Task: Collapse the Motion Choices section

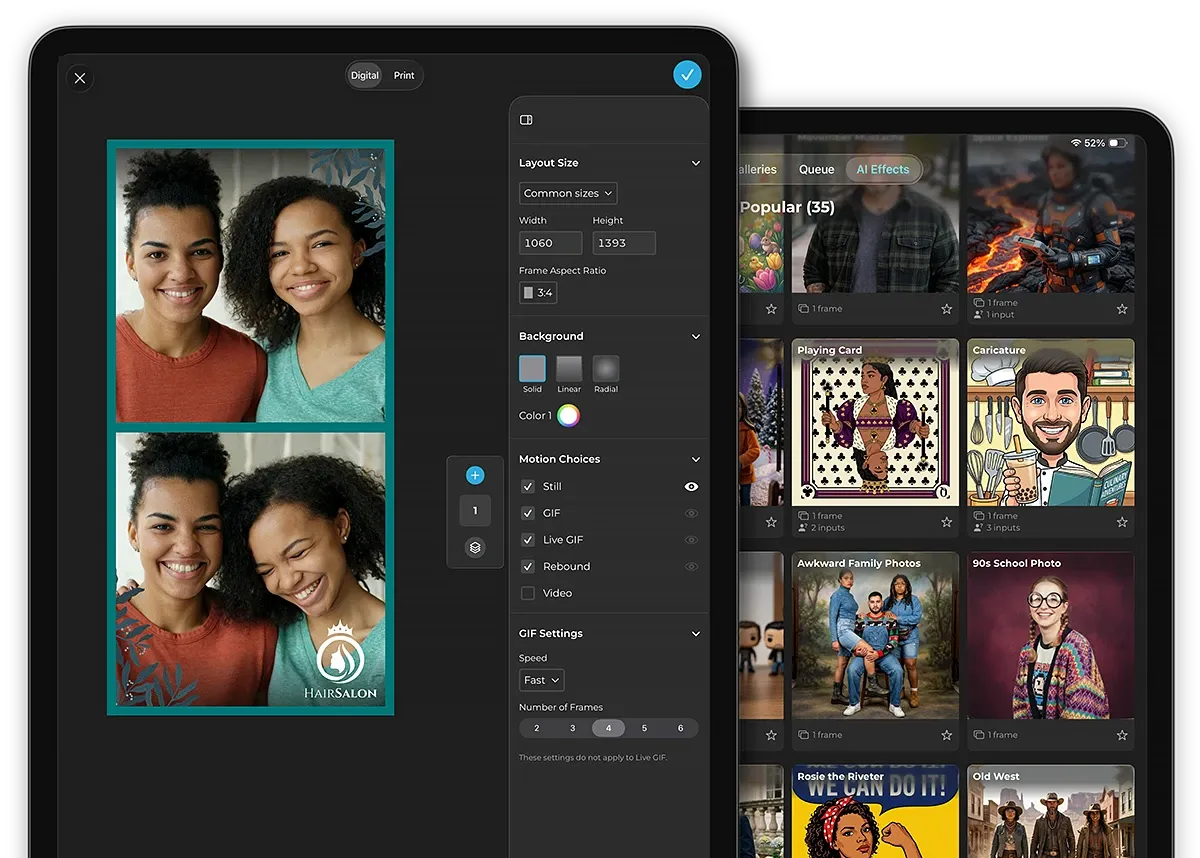Action: 696,460
